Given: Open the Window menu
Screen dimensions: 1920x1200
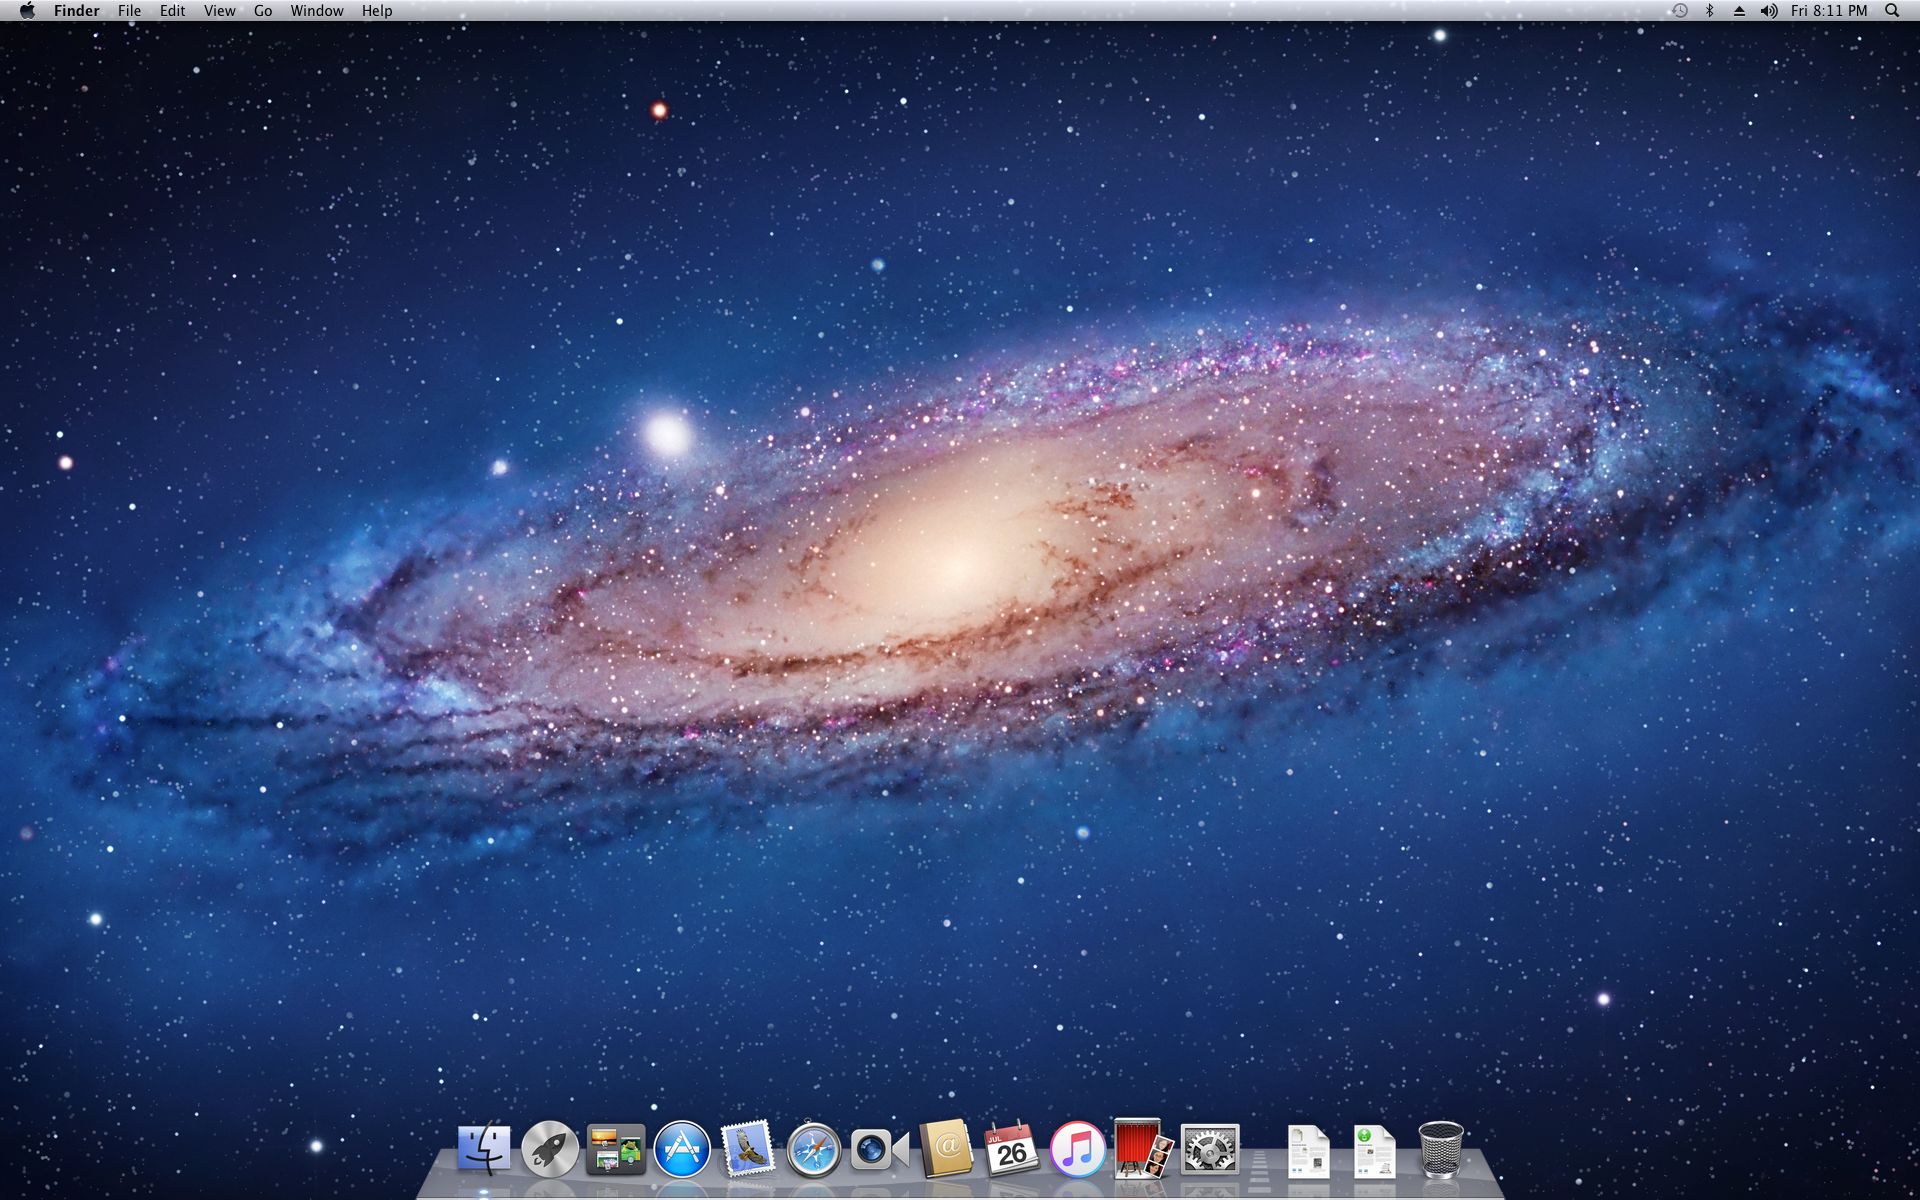Looking at the screenshot, I should coord(316,11).
